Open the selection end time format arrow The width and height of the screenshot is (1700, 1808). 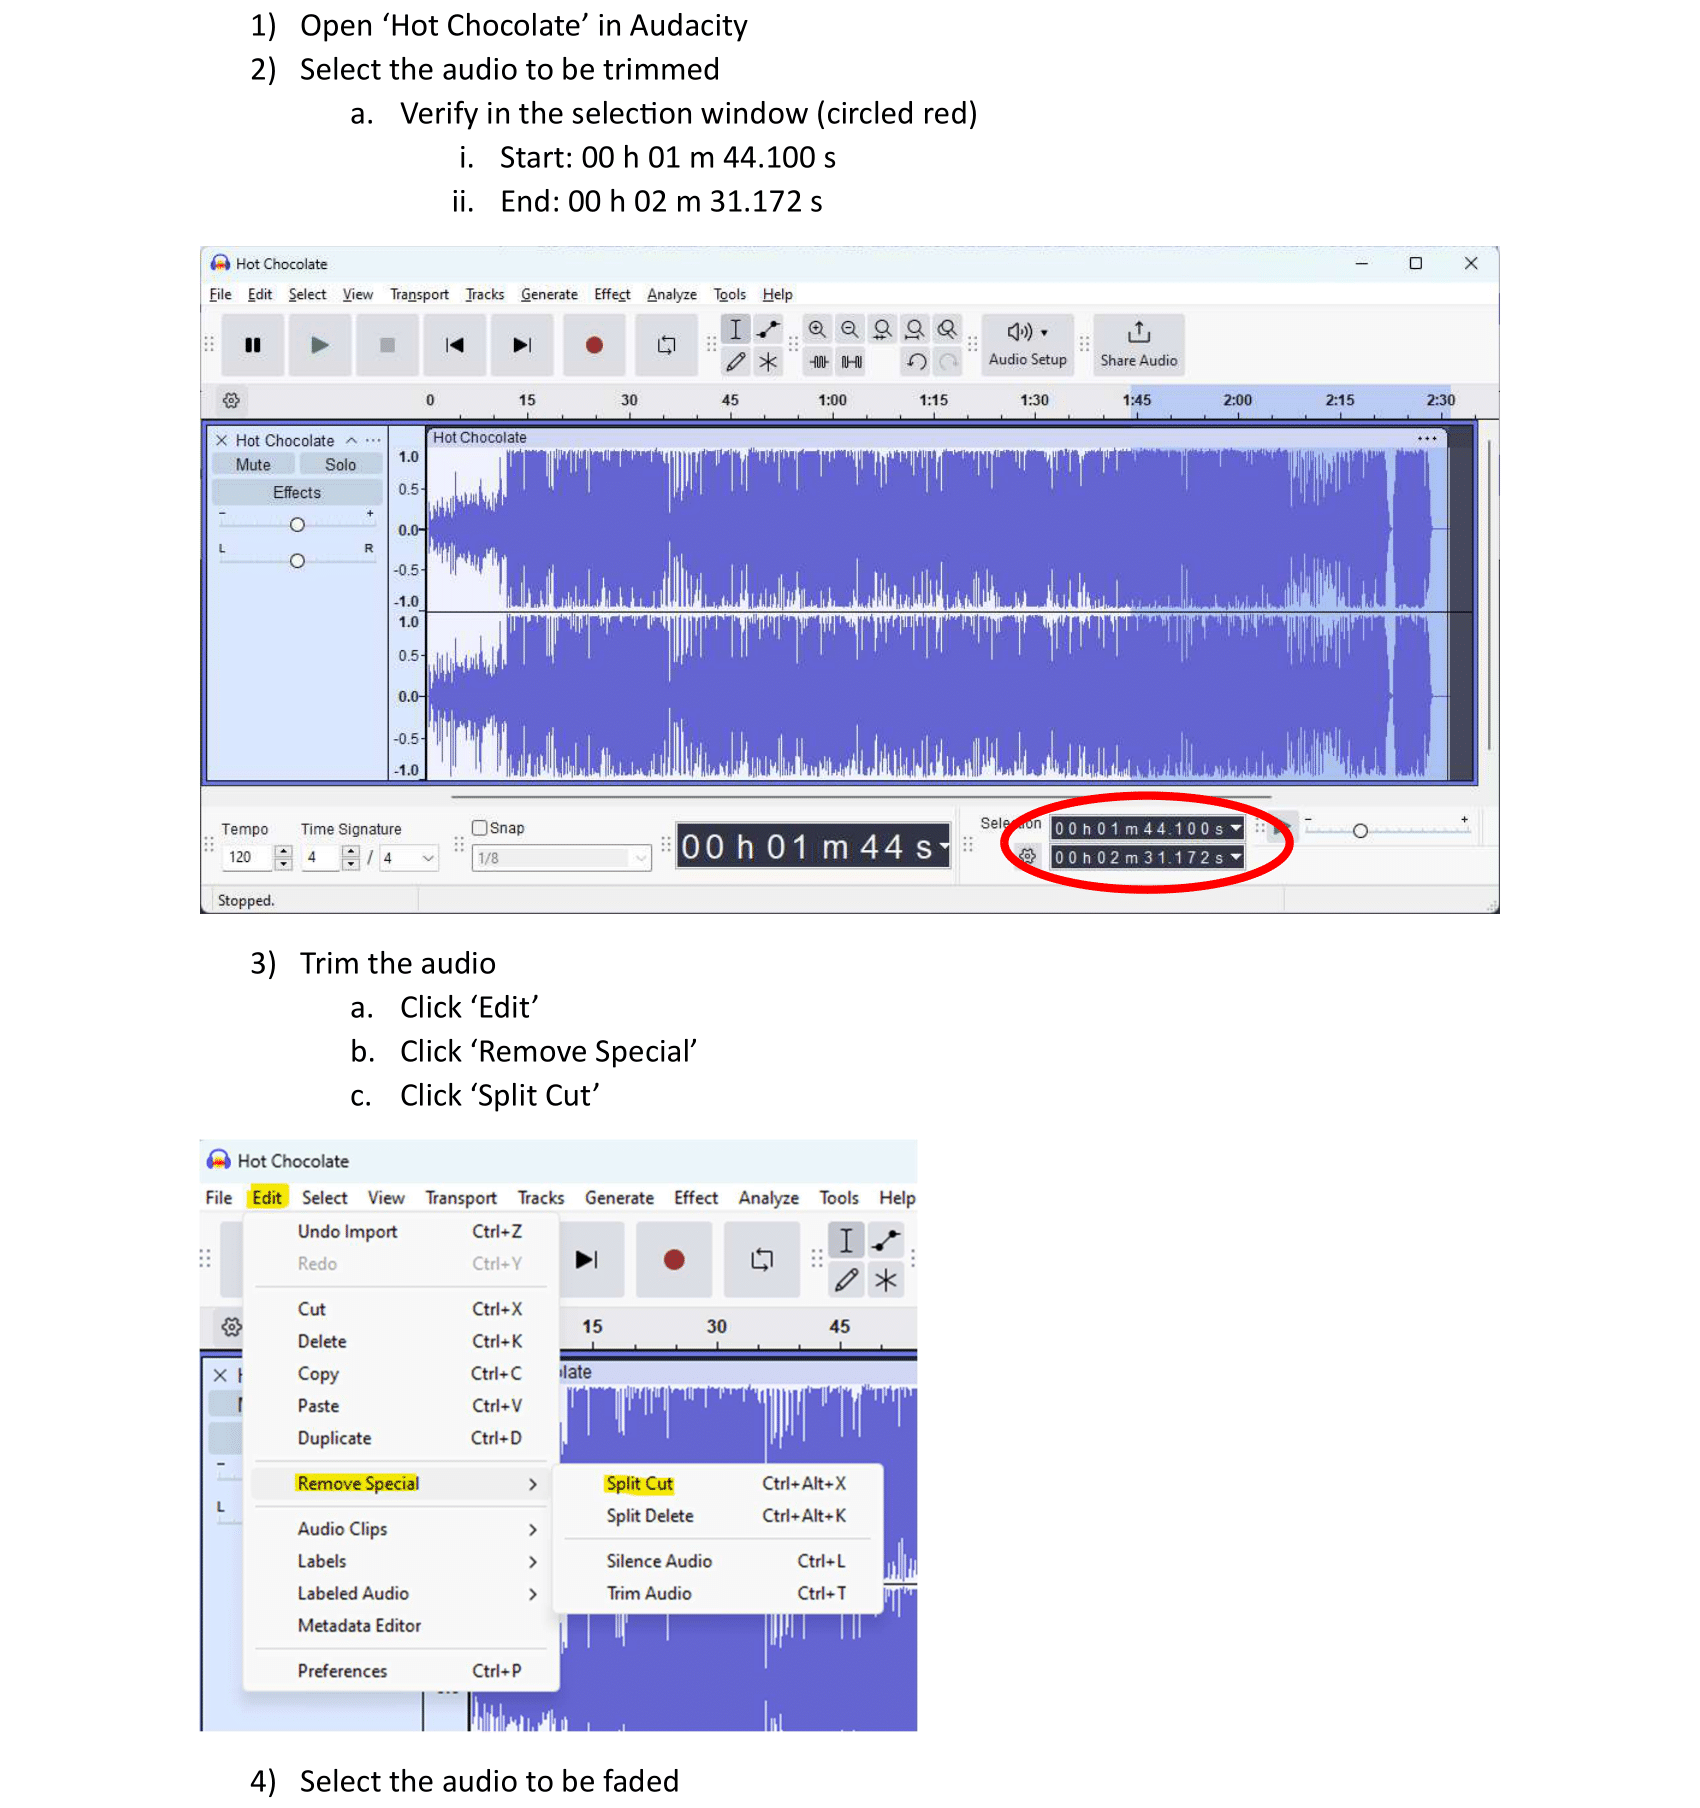click(x=1236, y=857)
